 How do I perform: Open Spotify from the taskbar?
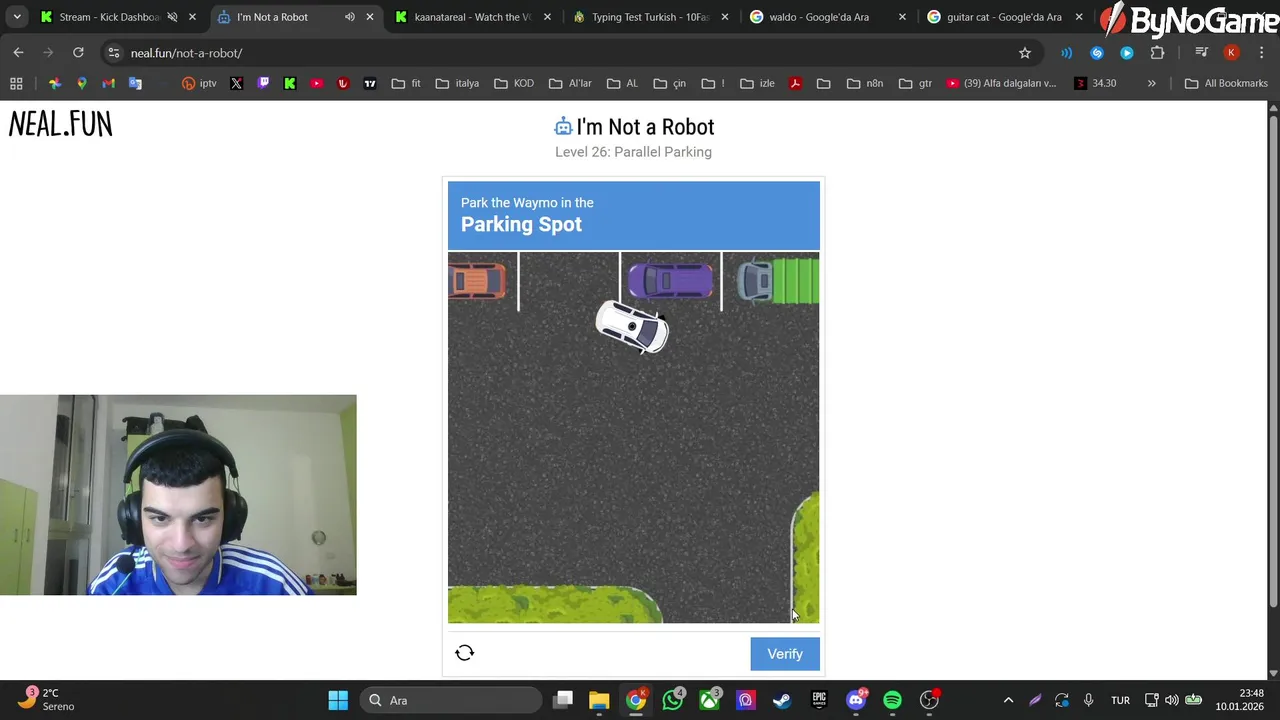tap(892, 700)
